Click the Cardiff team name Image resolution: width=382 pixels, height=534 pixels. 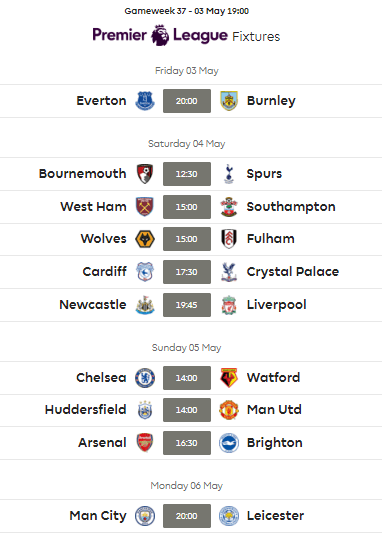[105, 272]
